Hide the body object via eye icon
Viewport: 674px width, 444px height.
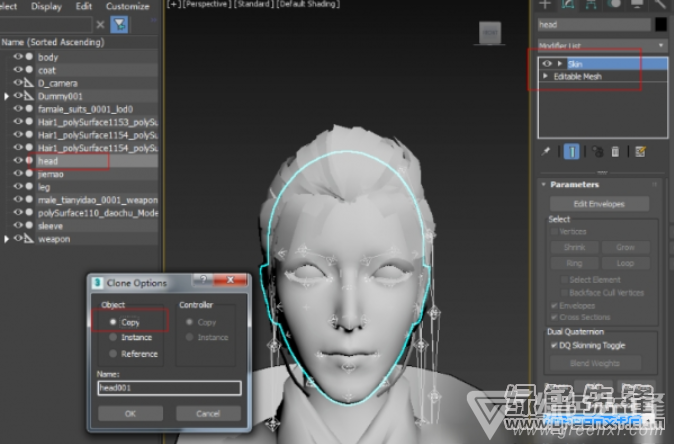pos(18,56)
